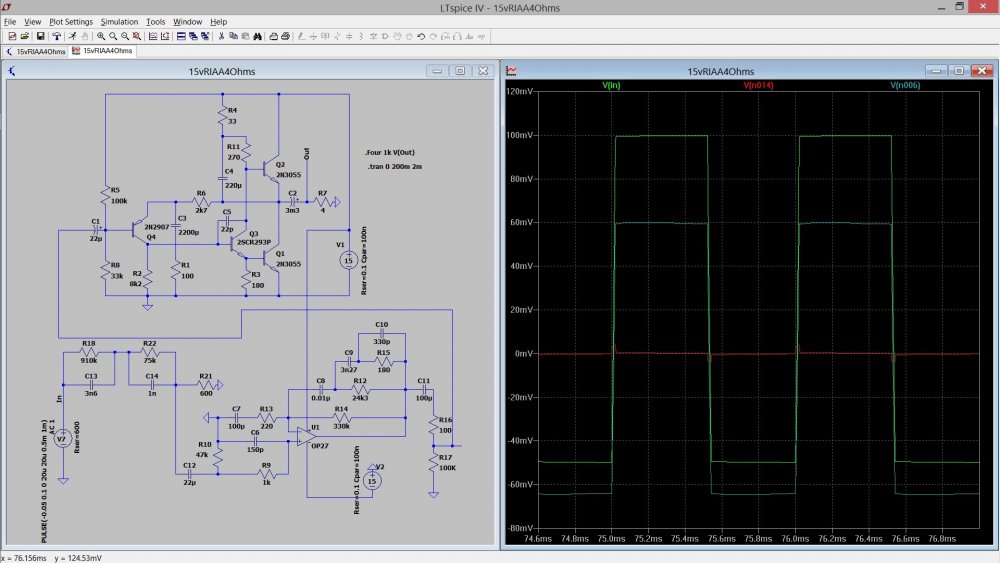Screen dimensions: 1000x563
Task: Select the waveform 15vRIAA4Ohms tab
Action: 102,50
